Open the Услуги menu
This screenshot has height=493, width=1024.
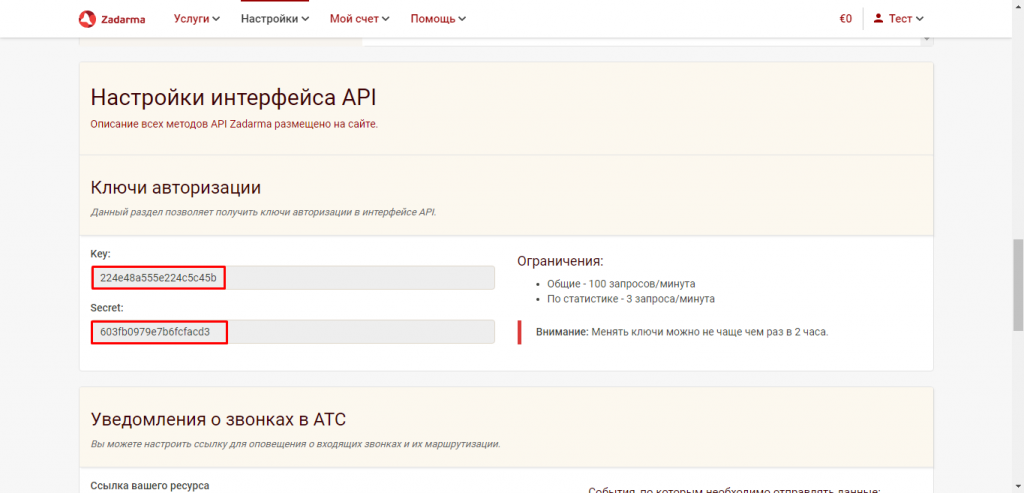(197, 19)
